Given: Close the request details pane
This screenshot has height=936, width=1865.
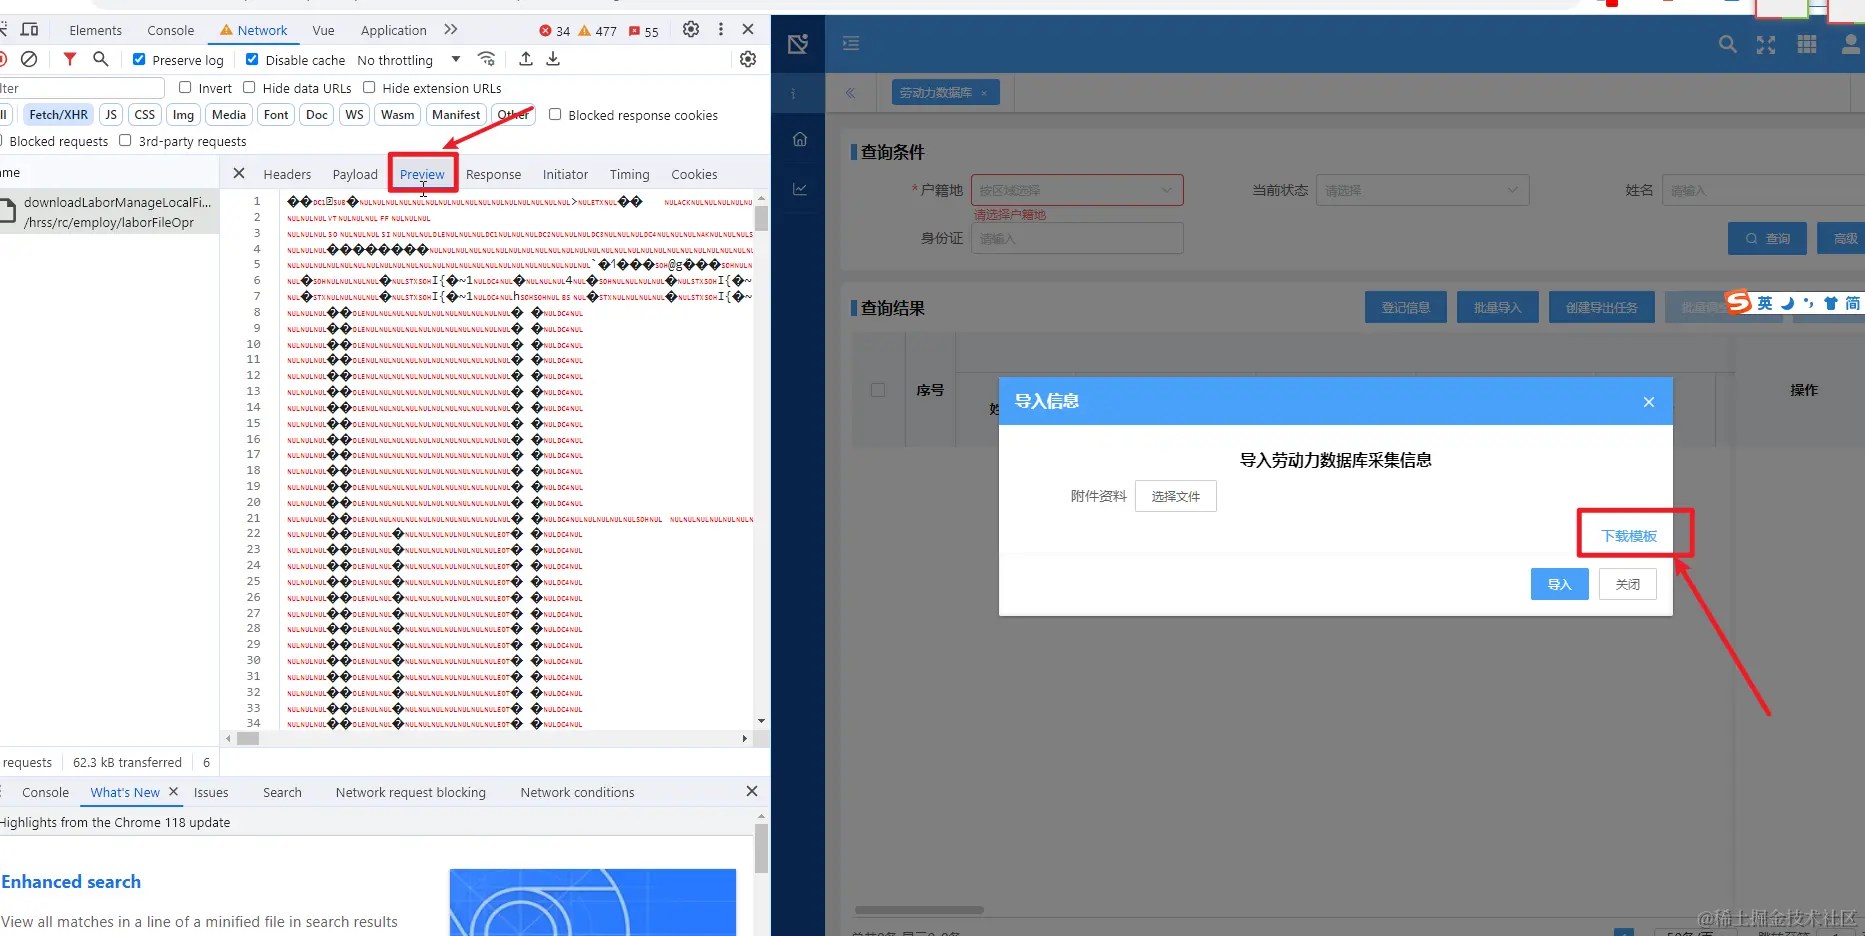Looking at the screenshot, I should coord(239,173).
